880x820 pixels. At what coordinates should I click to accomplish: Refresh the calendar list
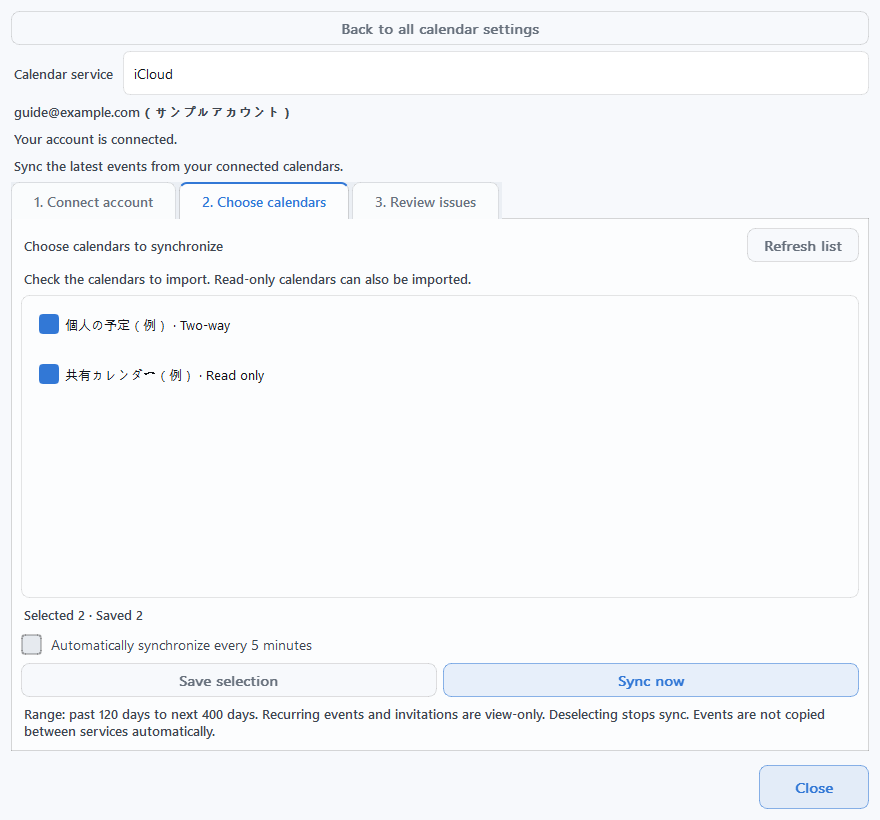click(x=803, y=245)
